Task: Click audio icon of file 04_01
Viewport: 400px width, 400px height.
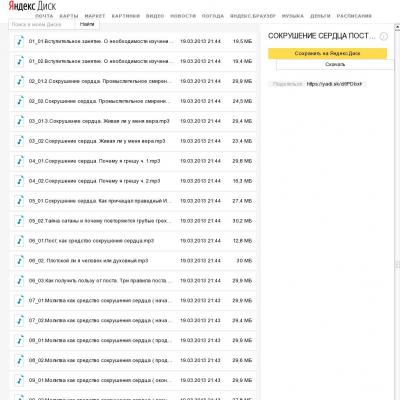Action: click(x=20, y=161)
